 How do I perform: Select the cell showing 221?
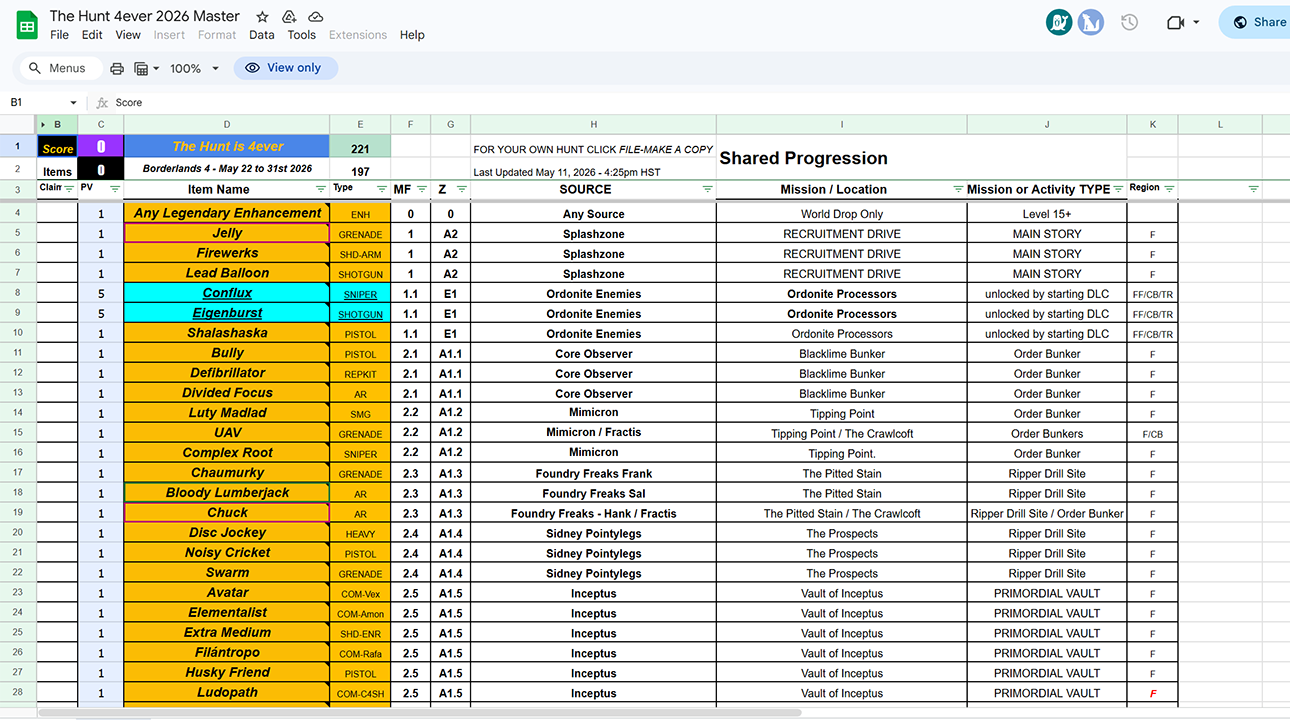[x=360, y=147]
